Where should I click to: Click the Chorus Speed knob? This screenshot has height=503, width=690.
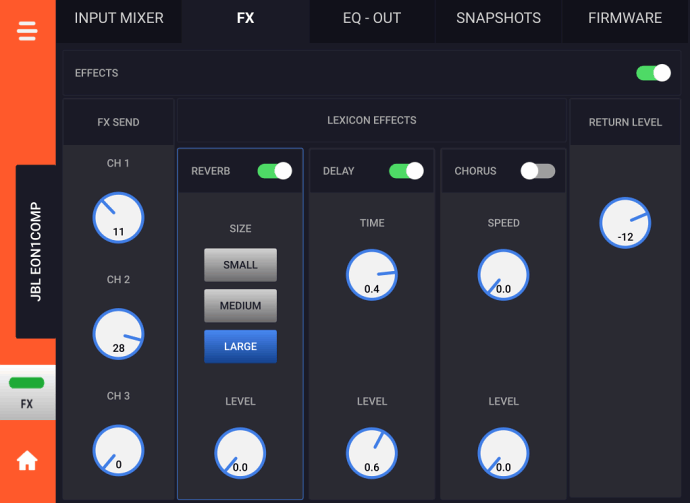click(503, 275)
